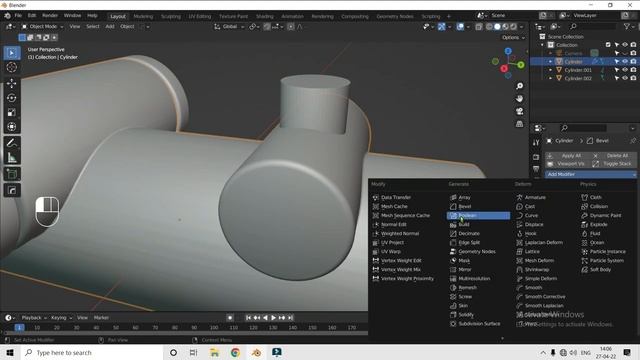The width and height of the screenshot is (640, 360).
Task: Select the Transform tool
Action: (12, 127)
